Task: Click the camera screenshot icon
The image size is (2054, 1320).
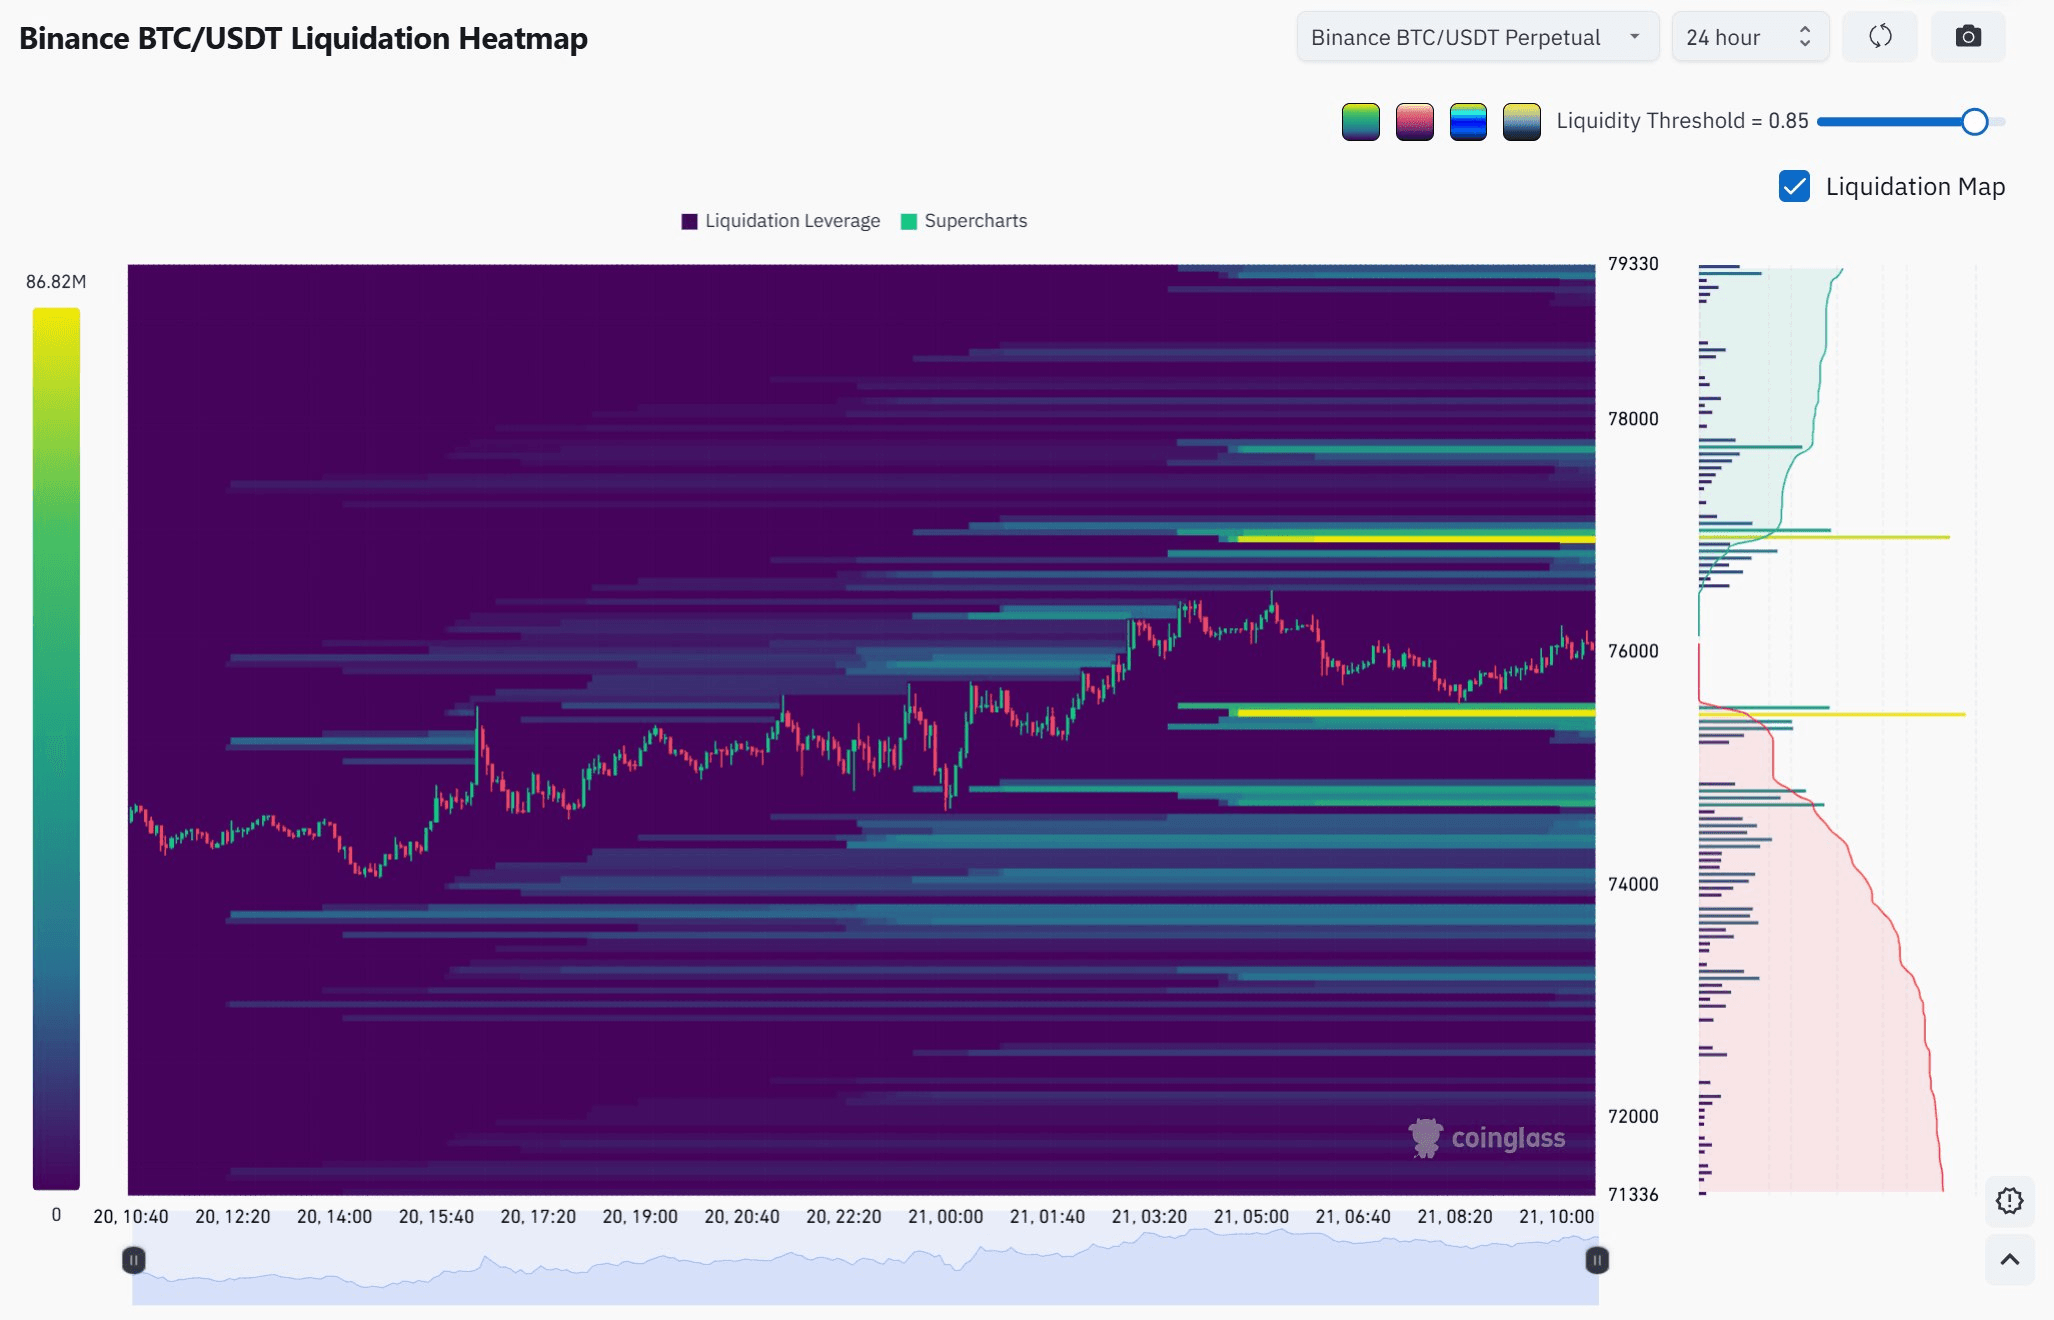Action: 1967,37
